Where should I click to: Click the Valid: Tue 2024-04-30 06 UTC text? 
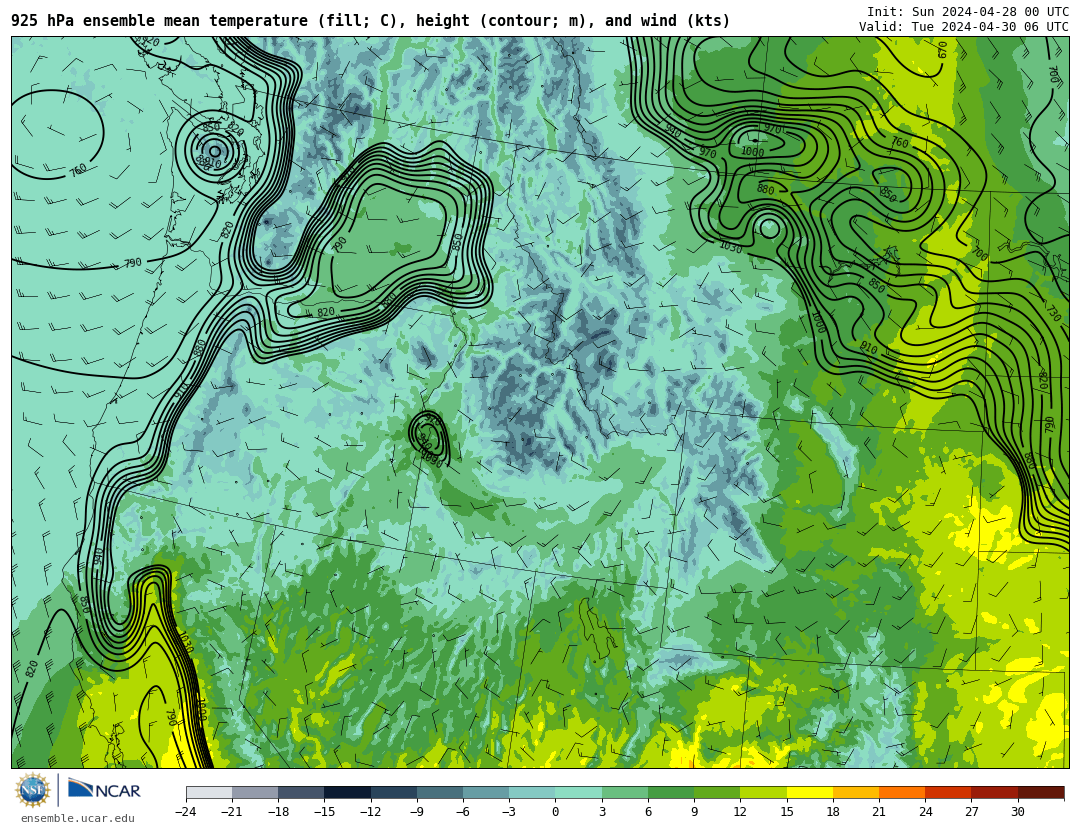coord(964,27)
